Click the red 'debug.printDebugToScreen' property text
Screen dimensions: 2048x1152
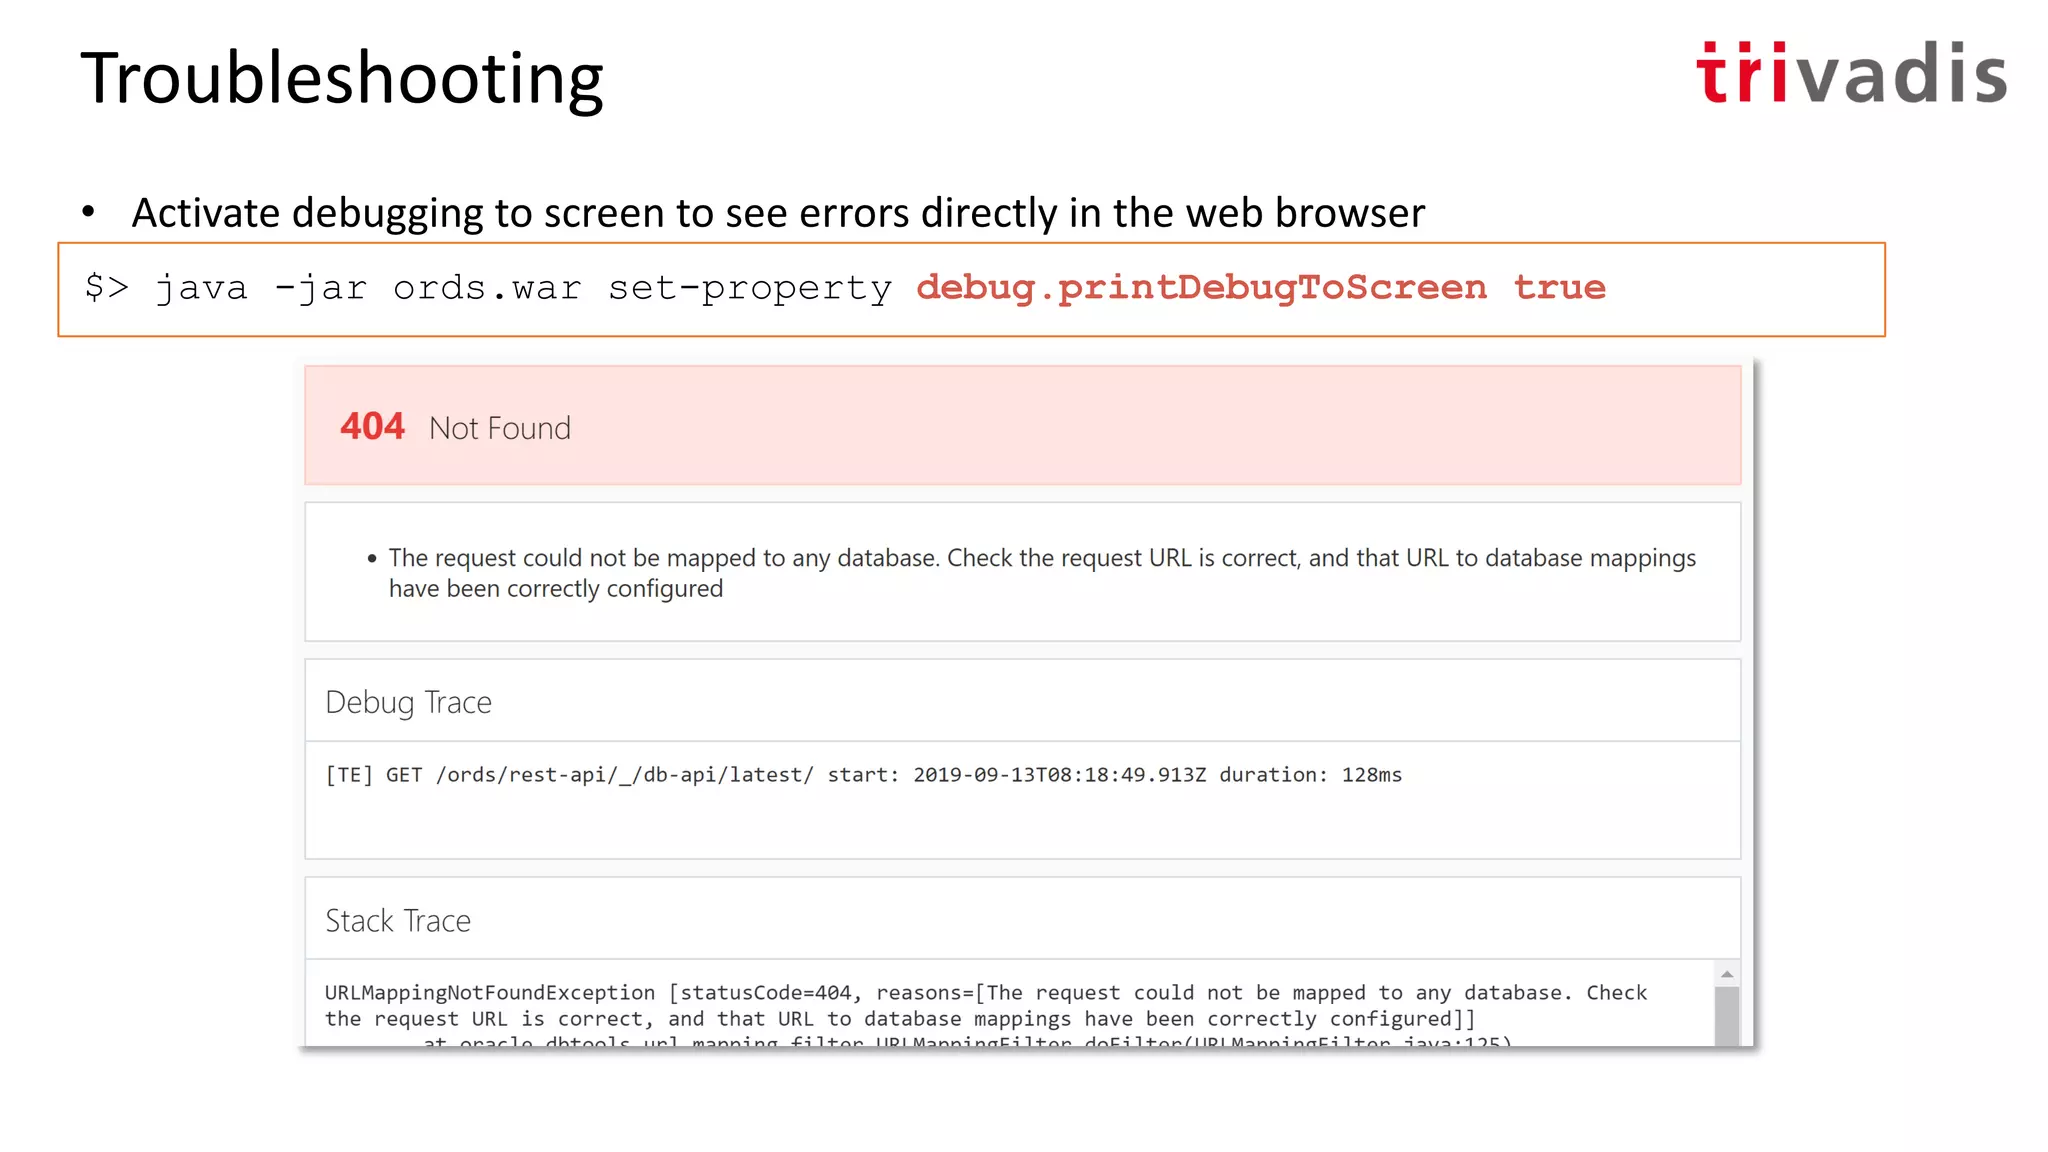pyautogui.click(x=1201, y=288)
